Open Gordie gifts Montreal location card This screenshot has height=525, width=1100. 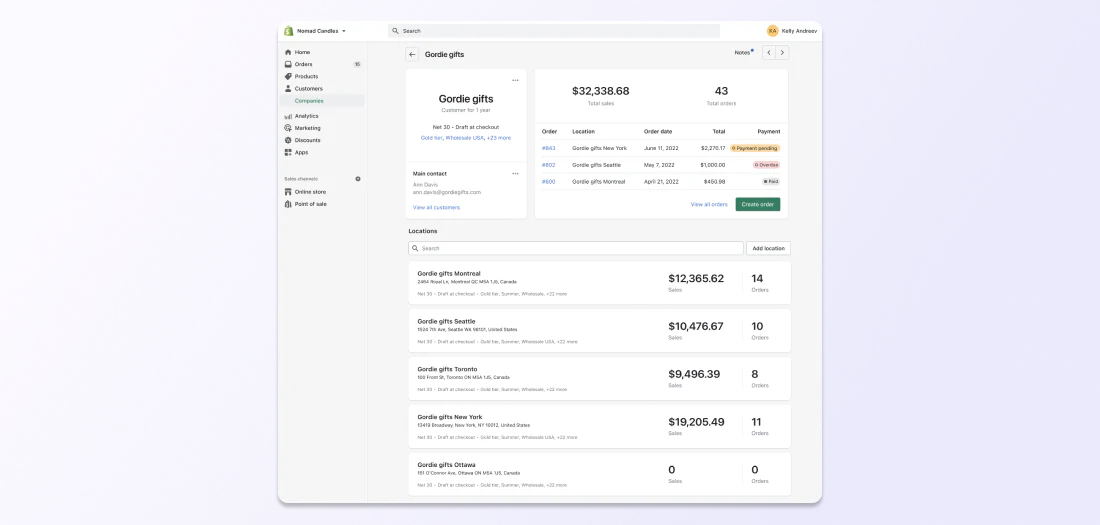(599, 283)
